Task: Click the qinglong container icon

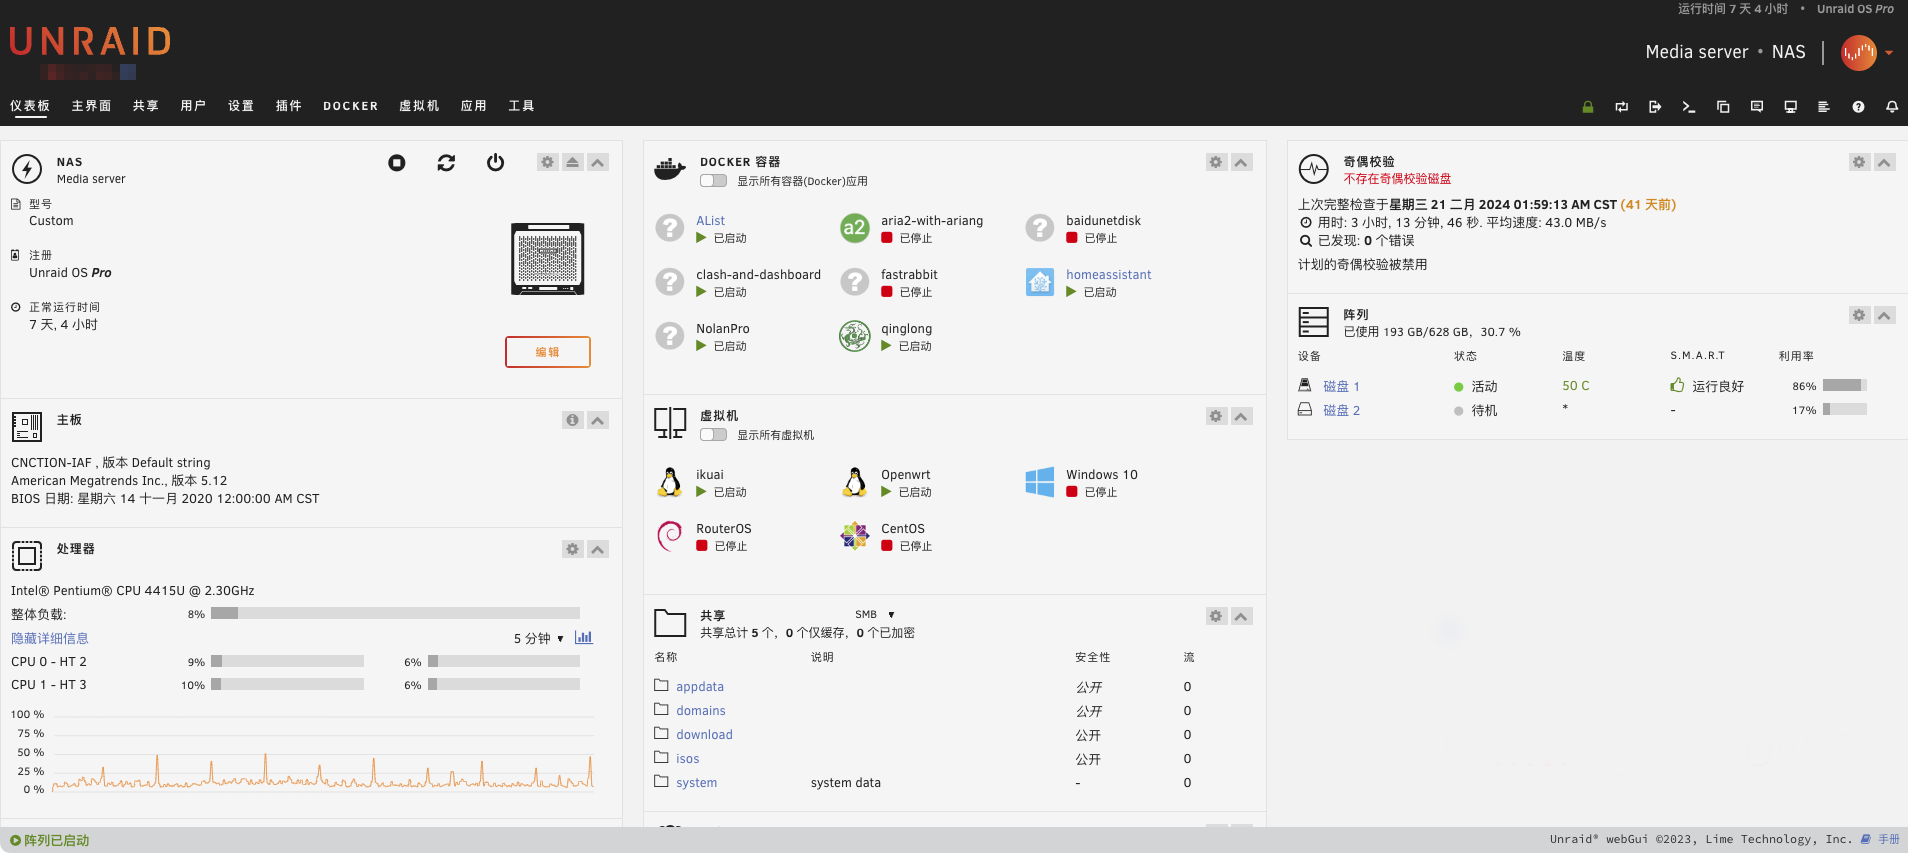Action: [854, 337]
